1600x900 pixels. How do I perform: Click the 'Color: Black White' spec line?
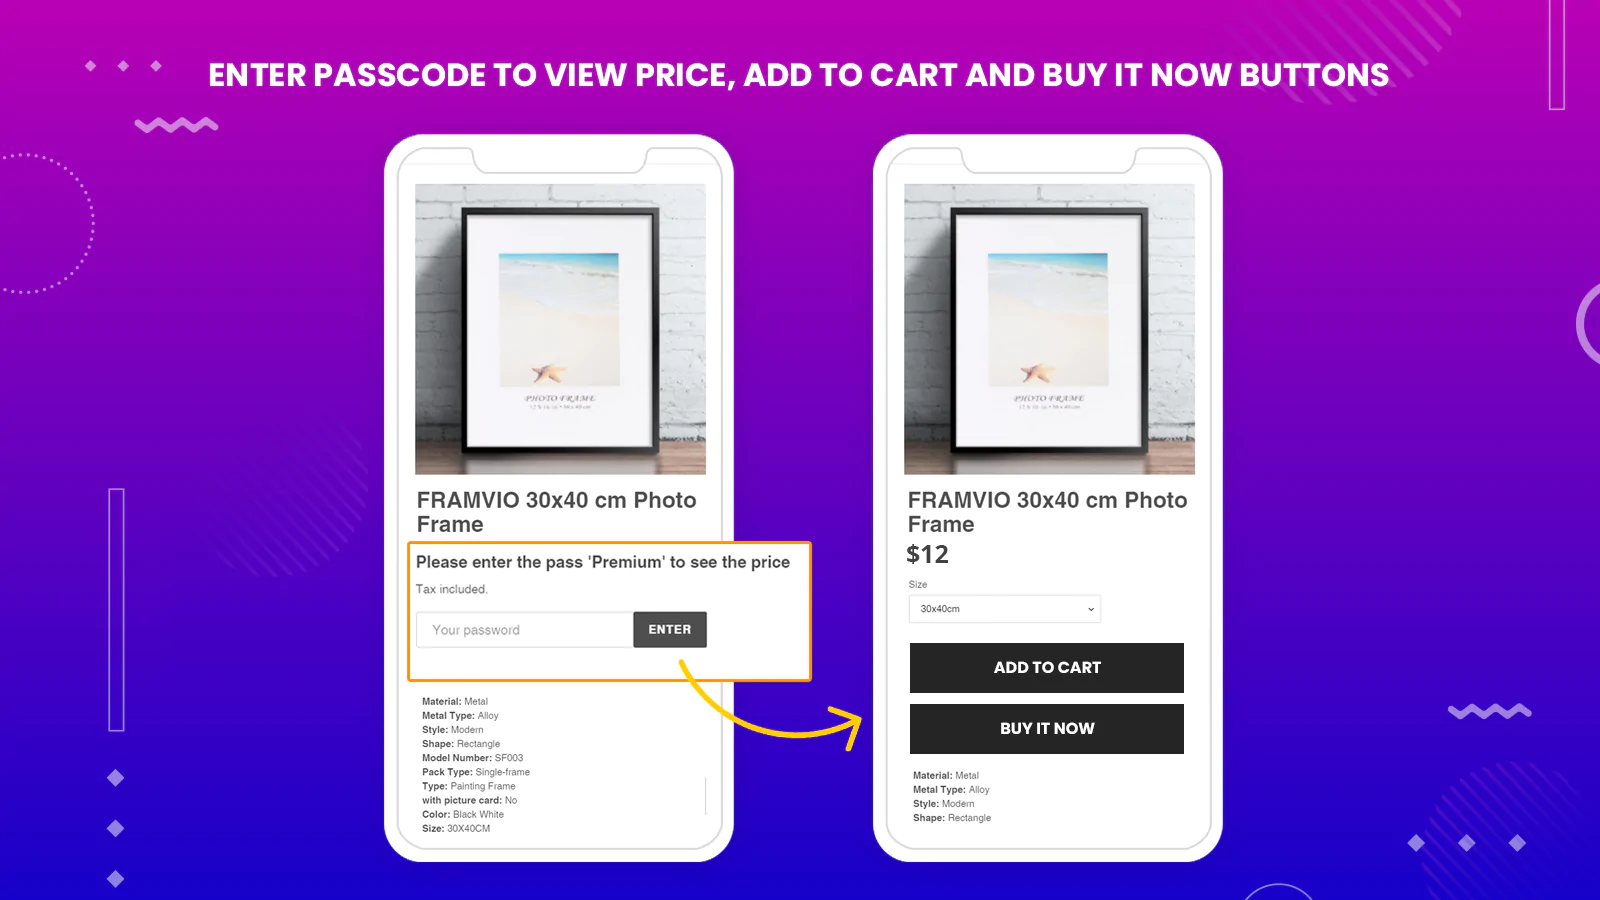463,814
